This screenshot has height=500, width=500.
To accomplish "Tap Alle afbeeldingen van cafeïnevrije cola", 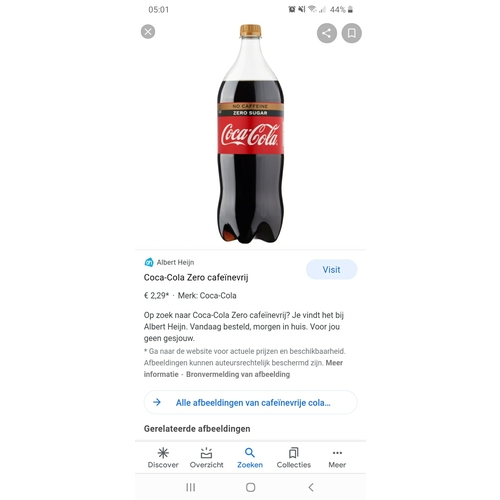I will click(251, 402).
